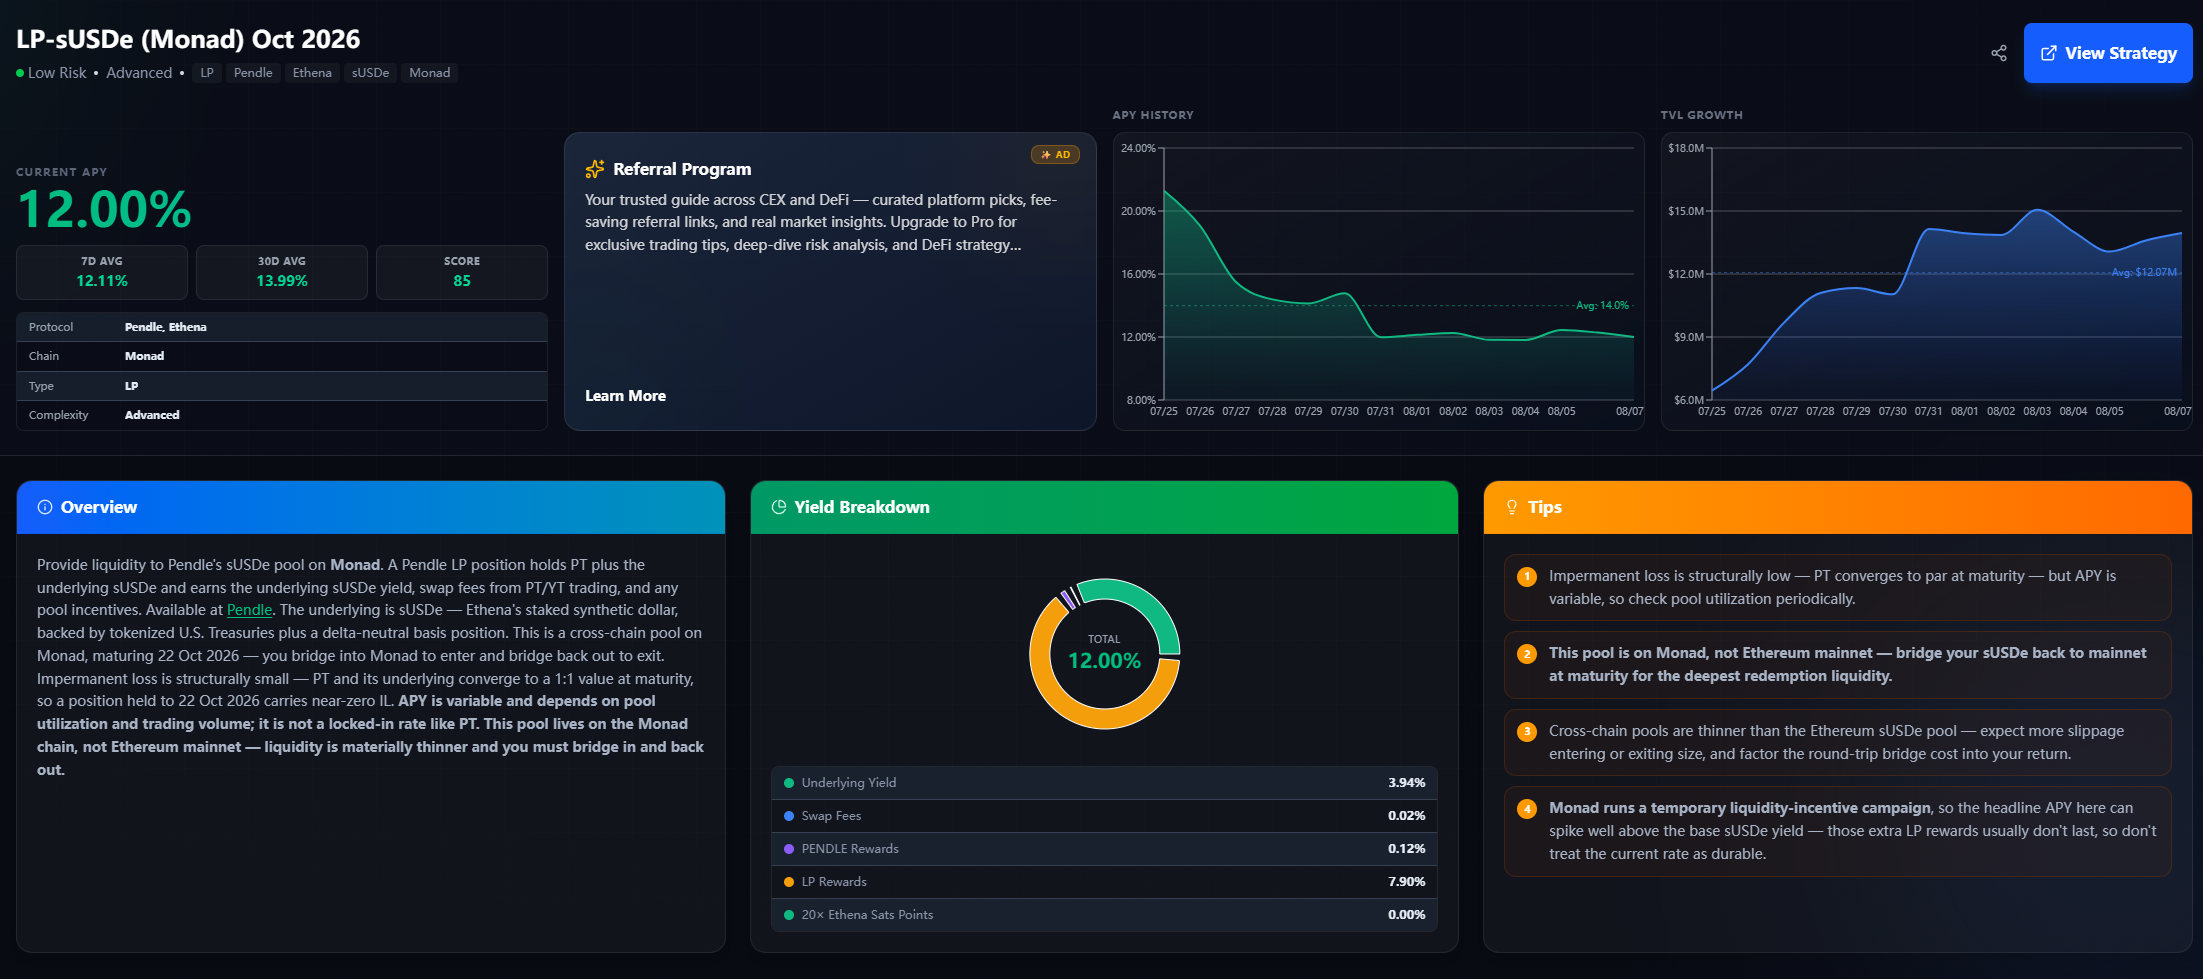
Task: Click the external-link icon in View Strategy
Action: (2048, 53)
